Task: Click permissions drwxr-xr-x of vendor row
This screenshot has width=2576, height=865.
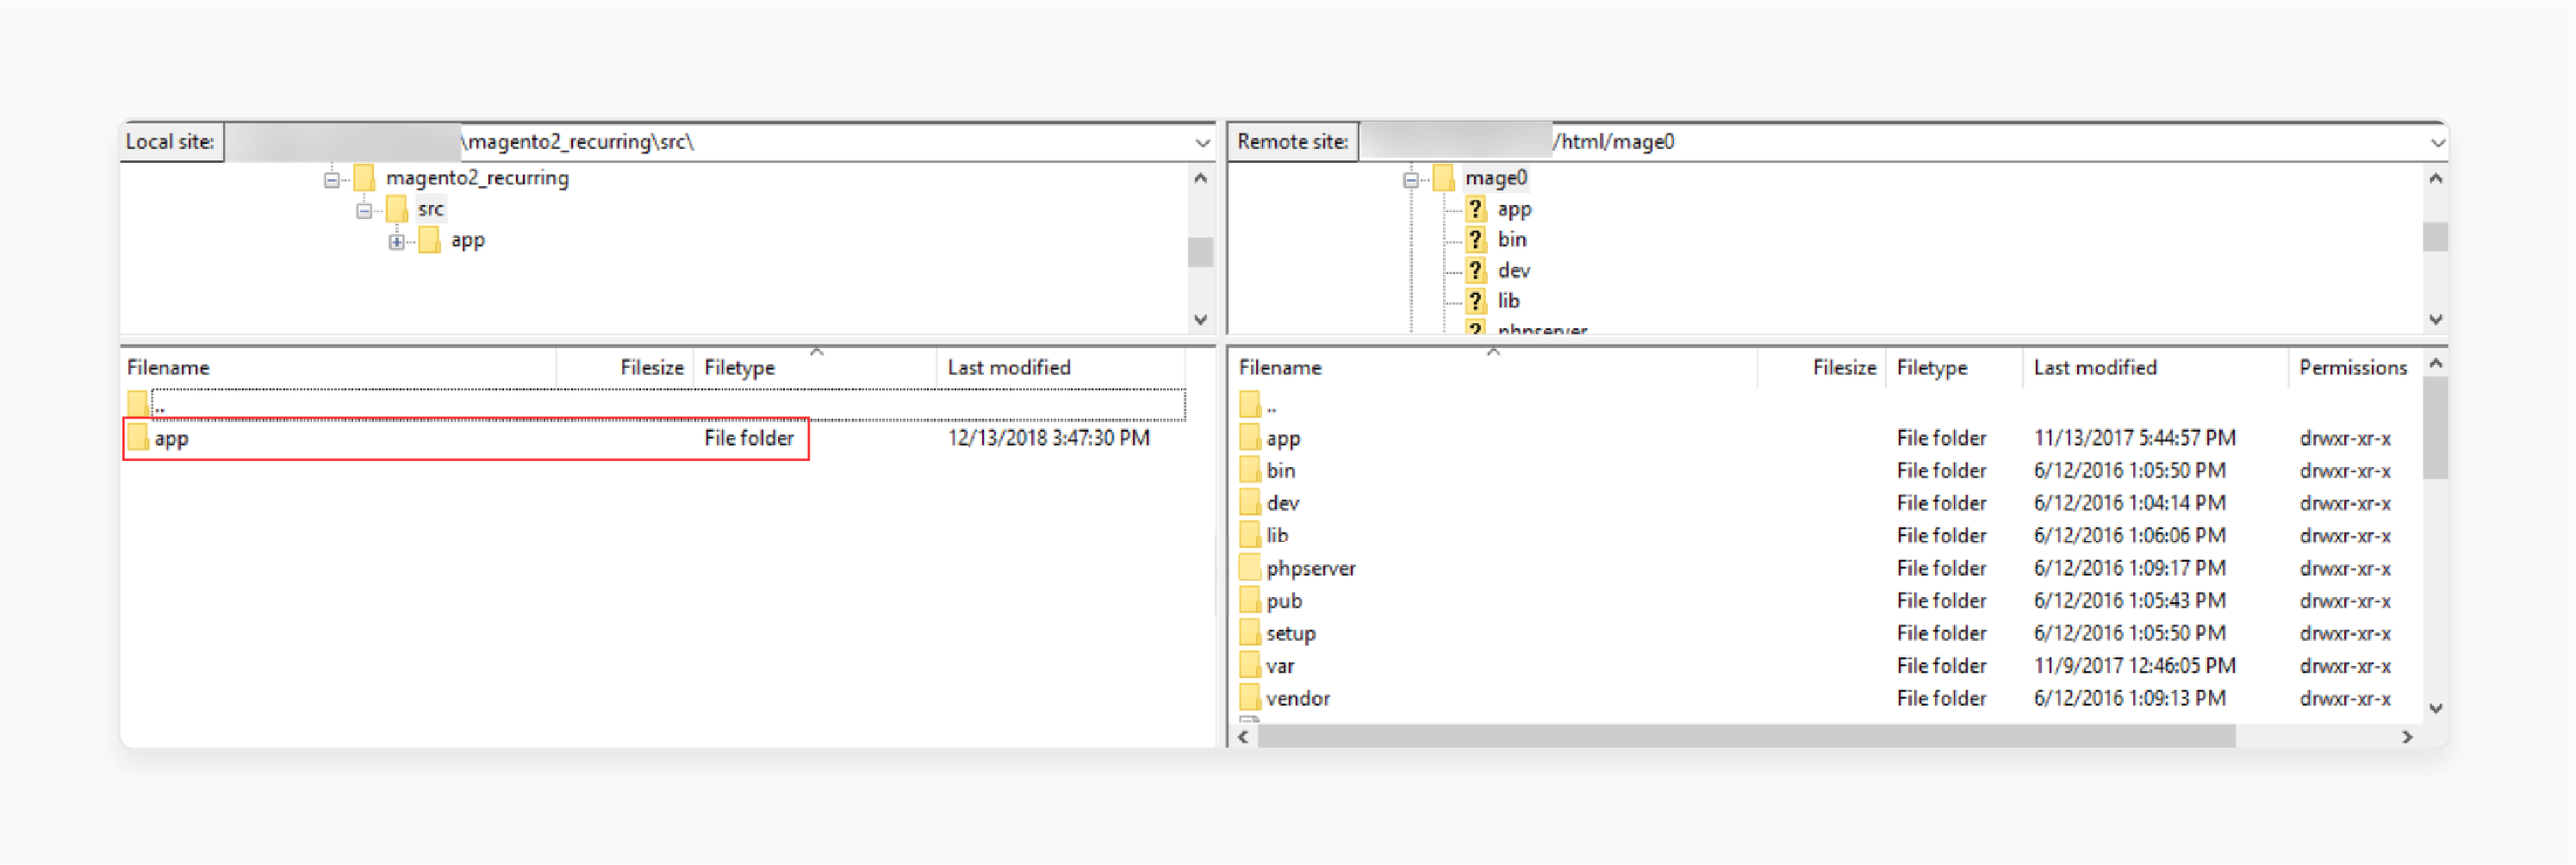Action: pos(2344,698)
